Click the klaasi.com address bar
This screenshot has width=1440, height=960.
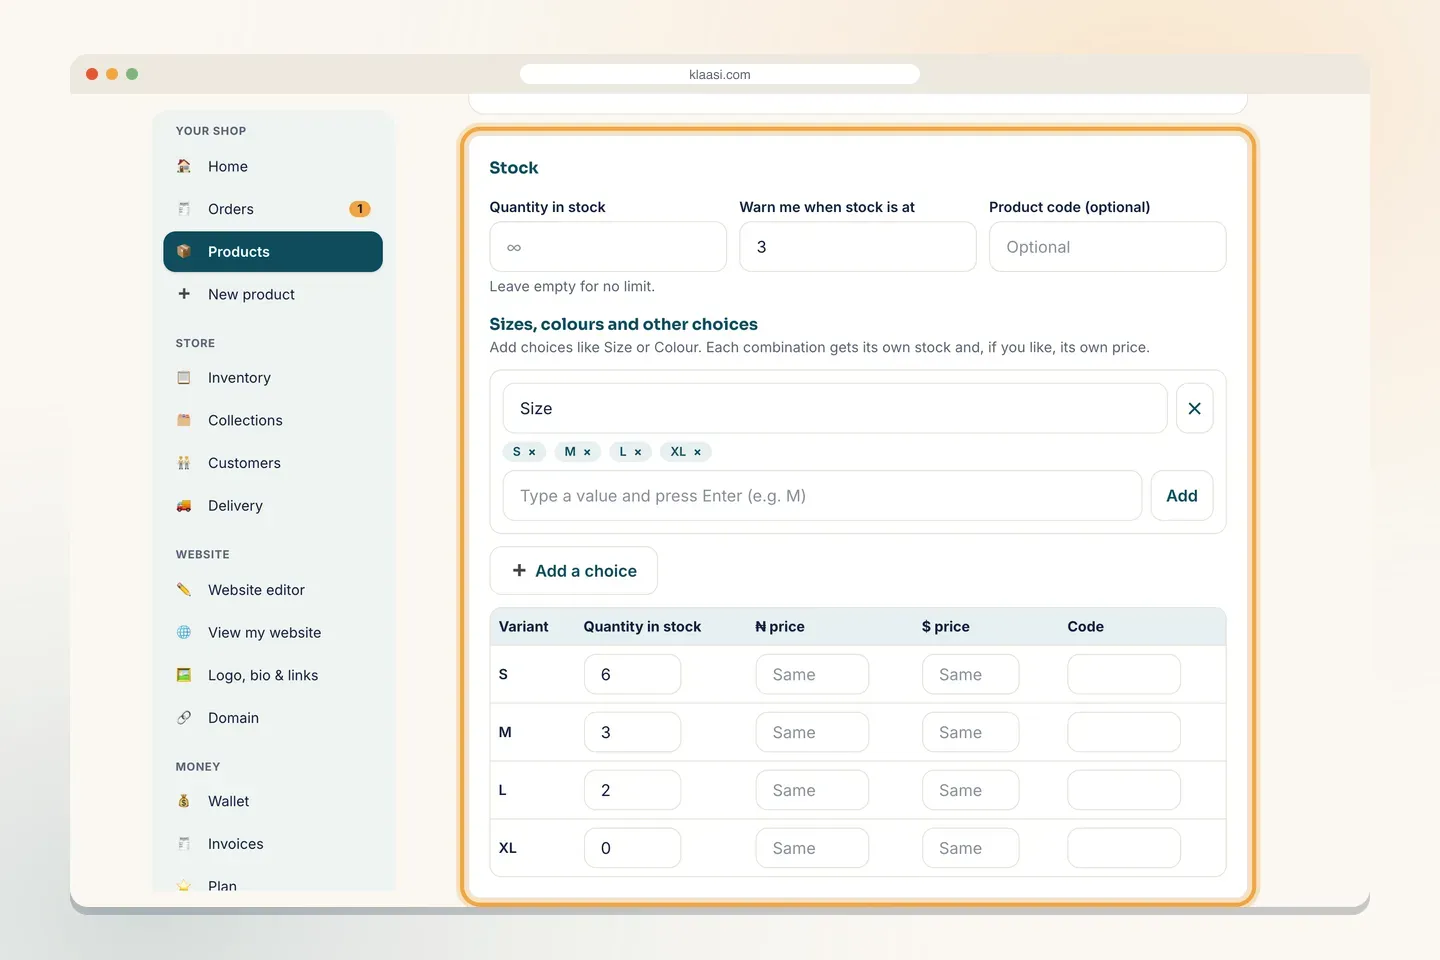pos(720,74)
